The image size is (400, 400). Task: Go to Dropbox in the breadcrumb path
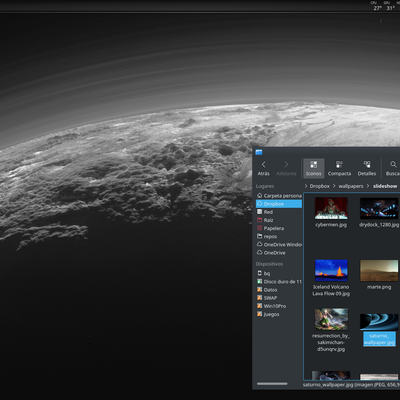[319, 186]
